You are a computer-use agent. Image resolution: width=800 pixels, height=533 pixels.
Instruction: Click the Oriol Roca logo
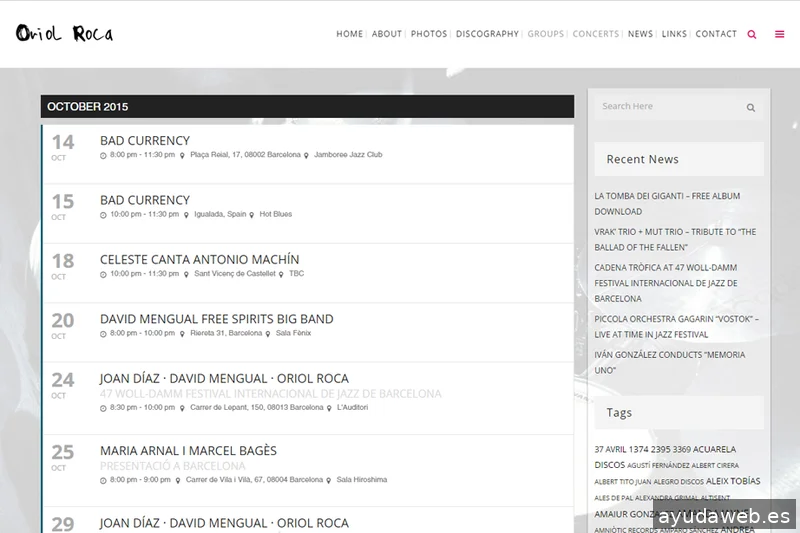(65, 34)
